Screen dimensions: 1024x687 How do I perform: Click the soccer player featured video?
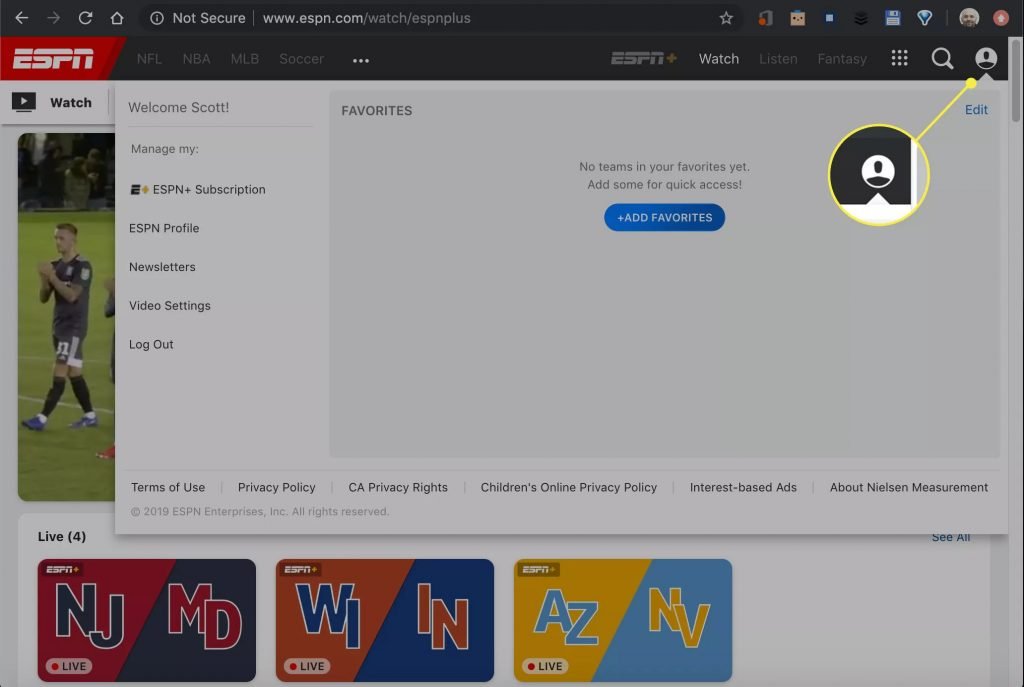[67, 317]
